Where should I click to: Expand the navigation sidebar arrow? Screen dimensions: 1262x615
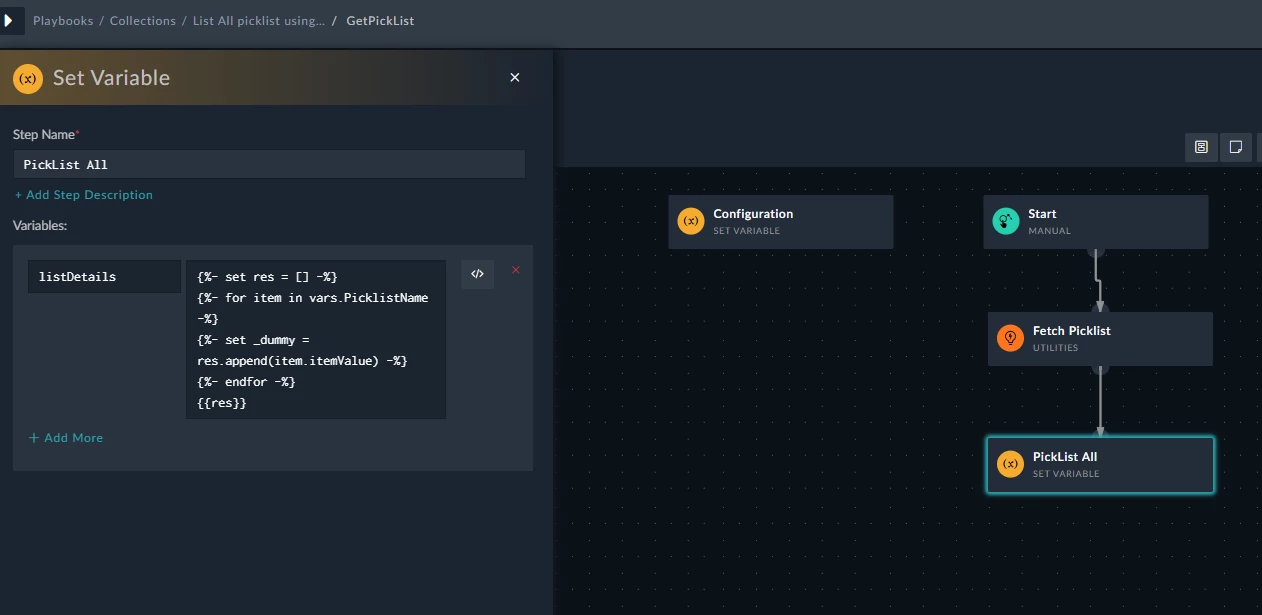(10, 20)
